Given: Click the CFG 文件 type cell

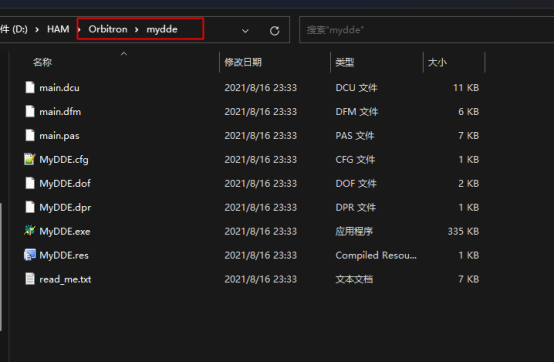Looking at the screenshot, I should click(355, 160).
